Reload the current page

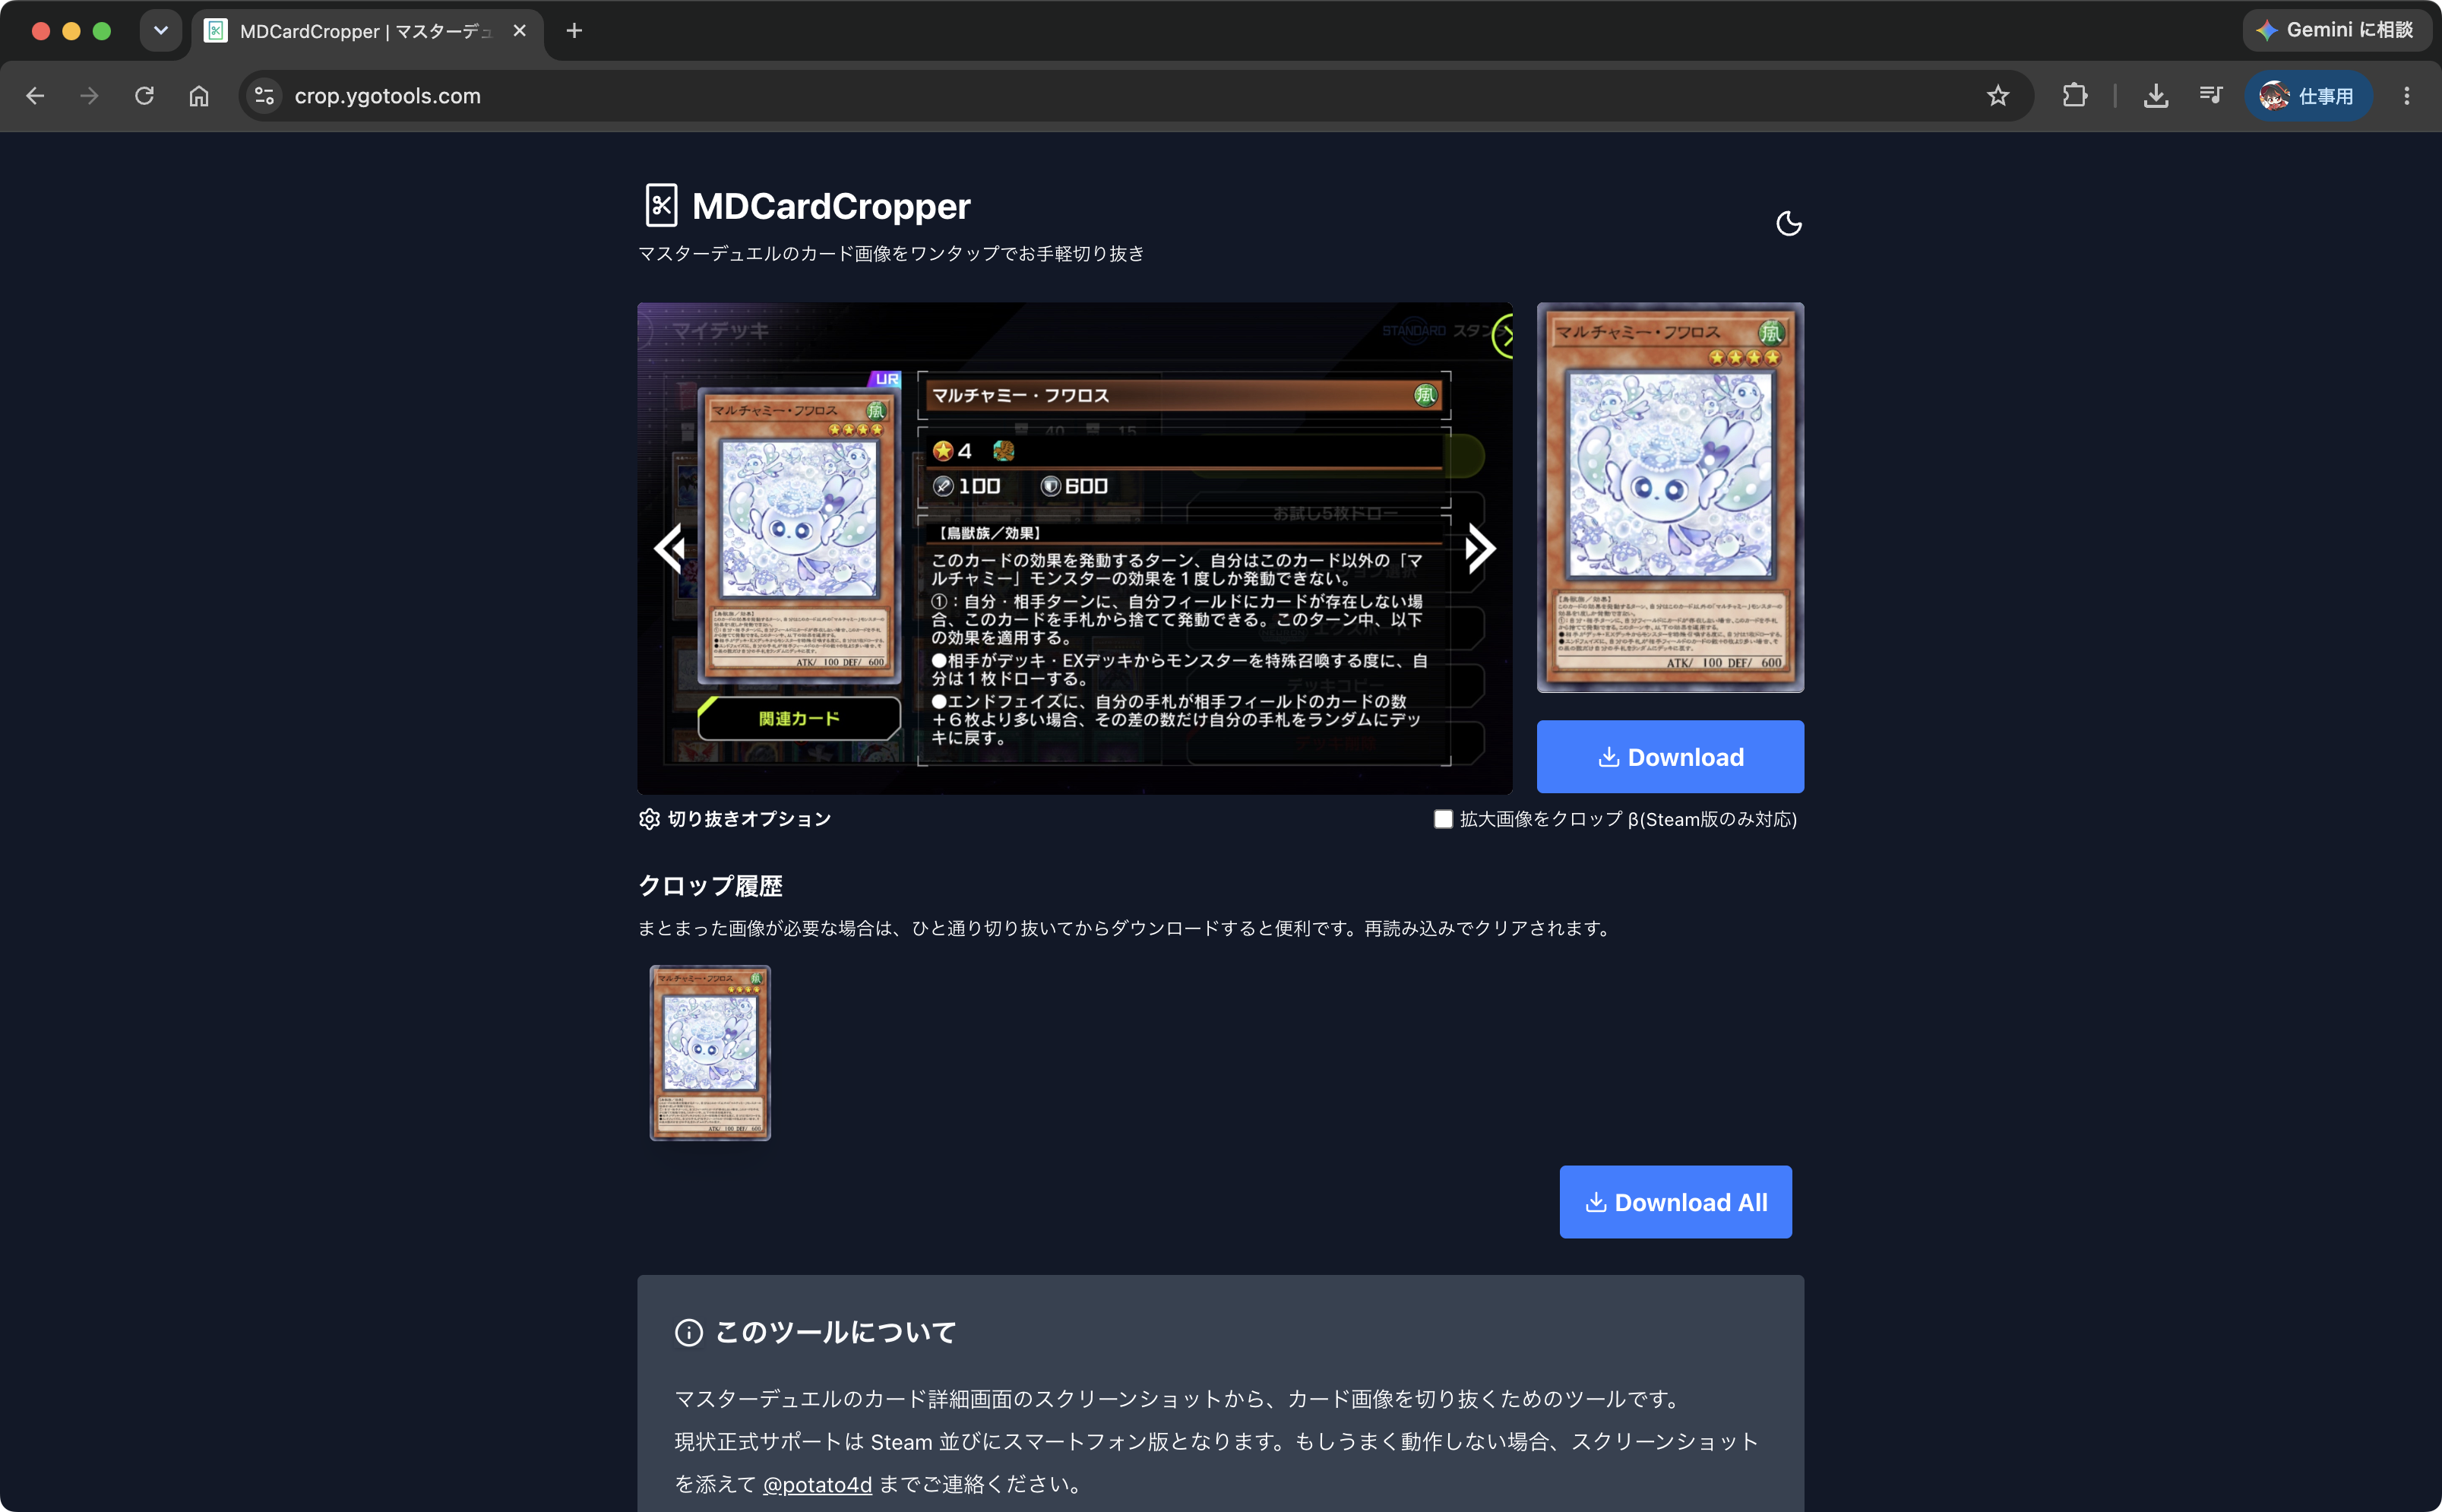[145, 96]
